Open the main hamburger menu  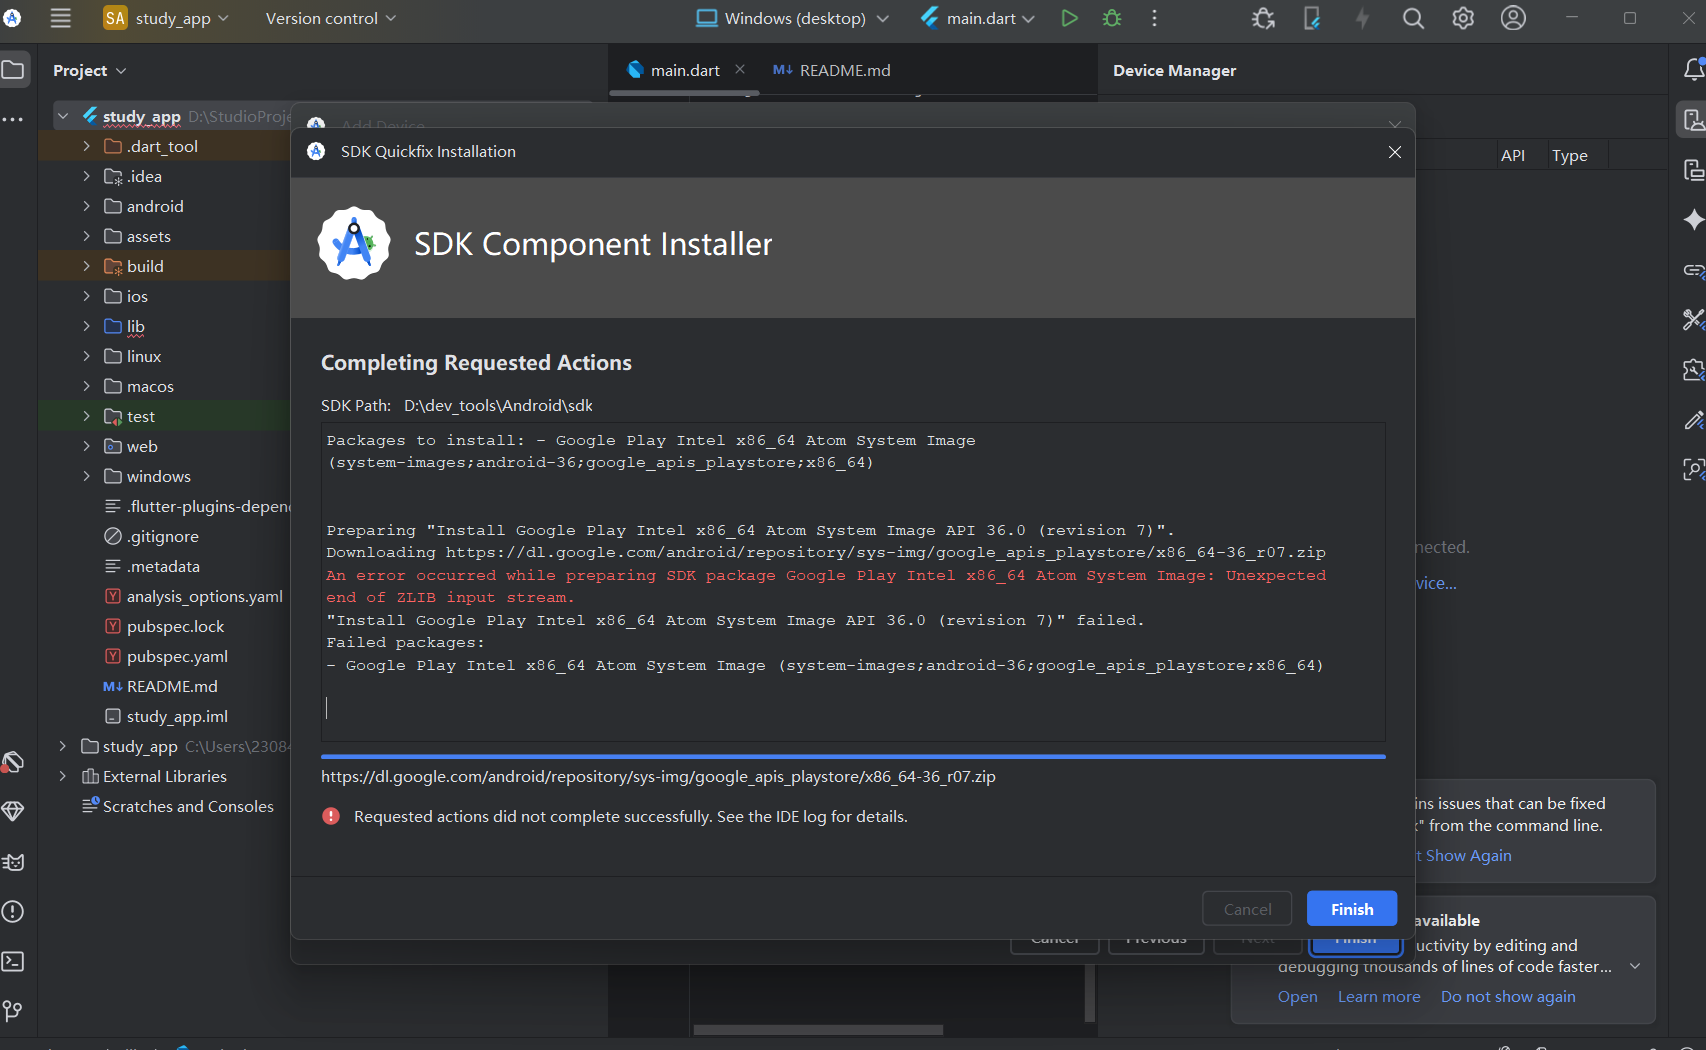click(x=61, y=18)
